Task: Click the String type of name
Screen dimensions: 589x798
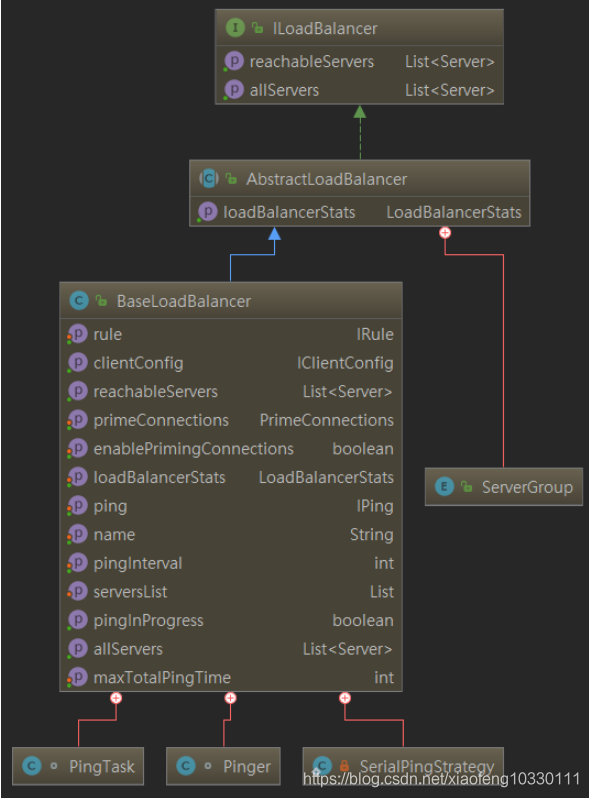Action: click(372, 535)
